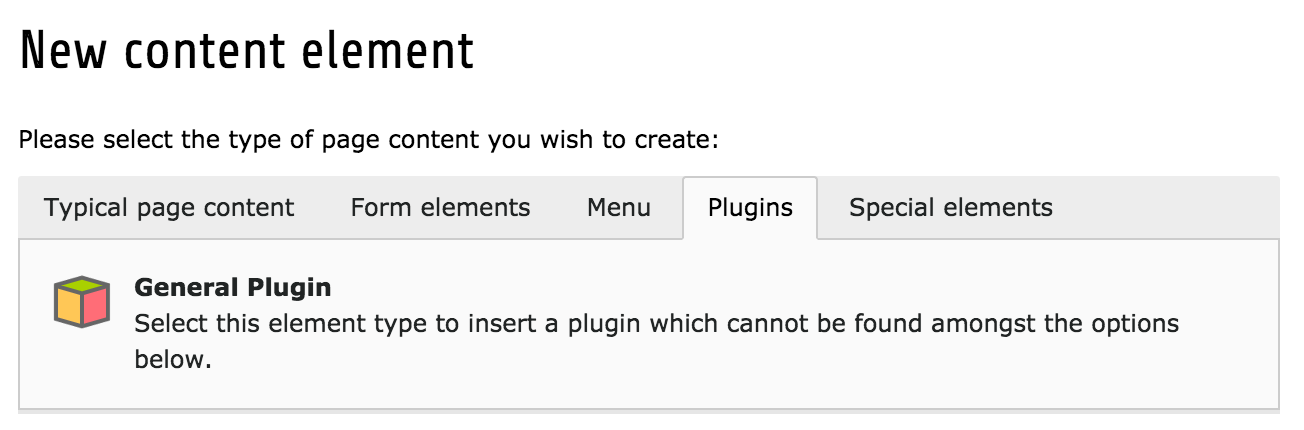This screenshot has width=1304, height=430.
Task: Click the red face of the plugin cube
Action: [93, 309]
